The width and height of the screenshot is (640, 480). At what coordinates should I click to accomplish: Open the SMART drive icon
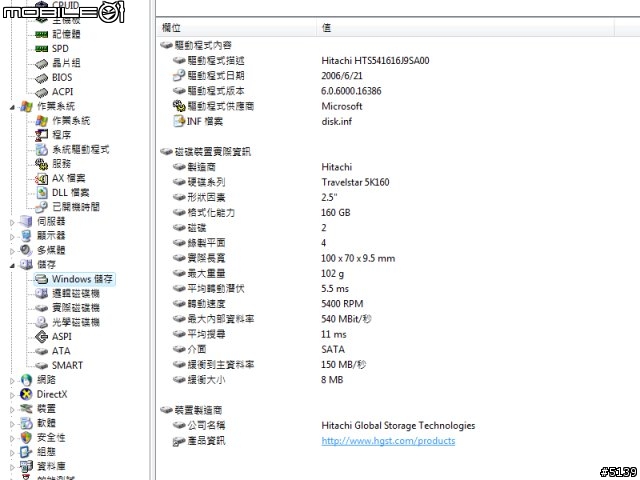coord(42,366)
